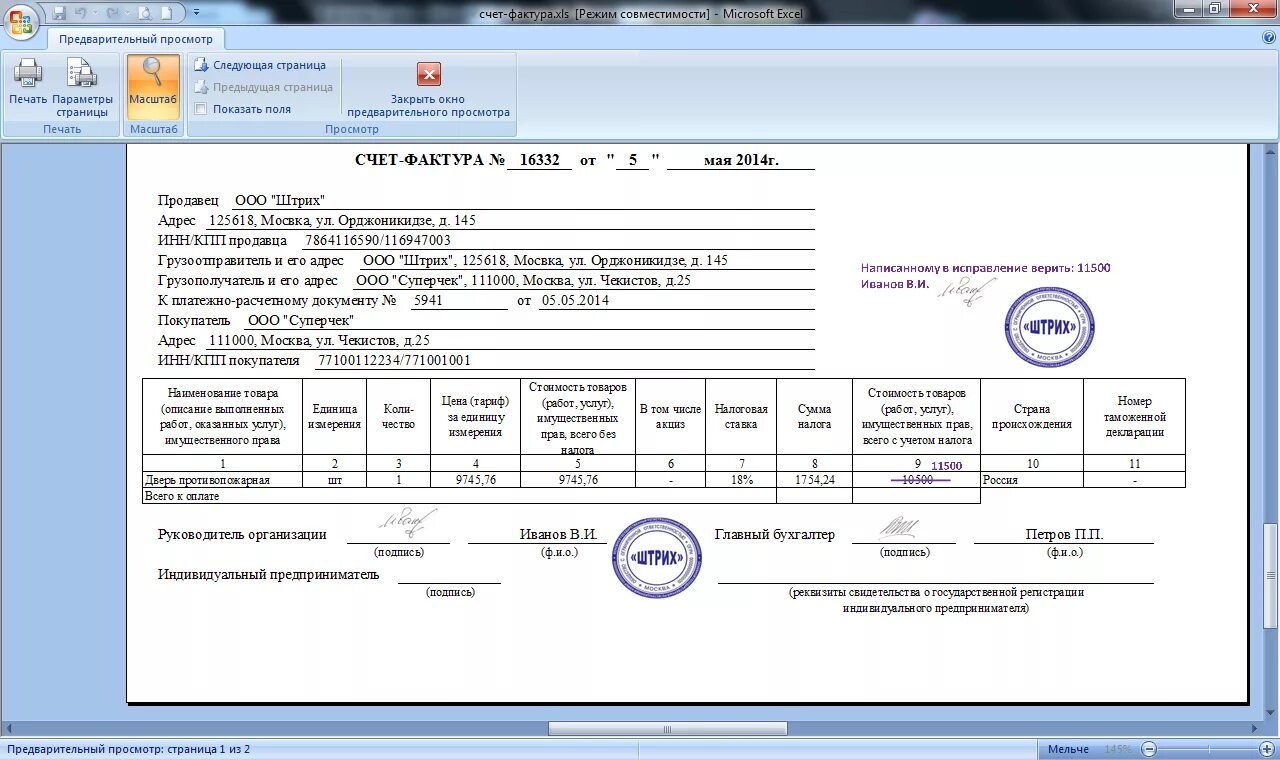
Task: Click the seller name ООО "Штрих"
Action: [x=279, y=200]
